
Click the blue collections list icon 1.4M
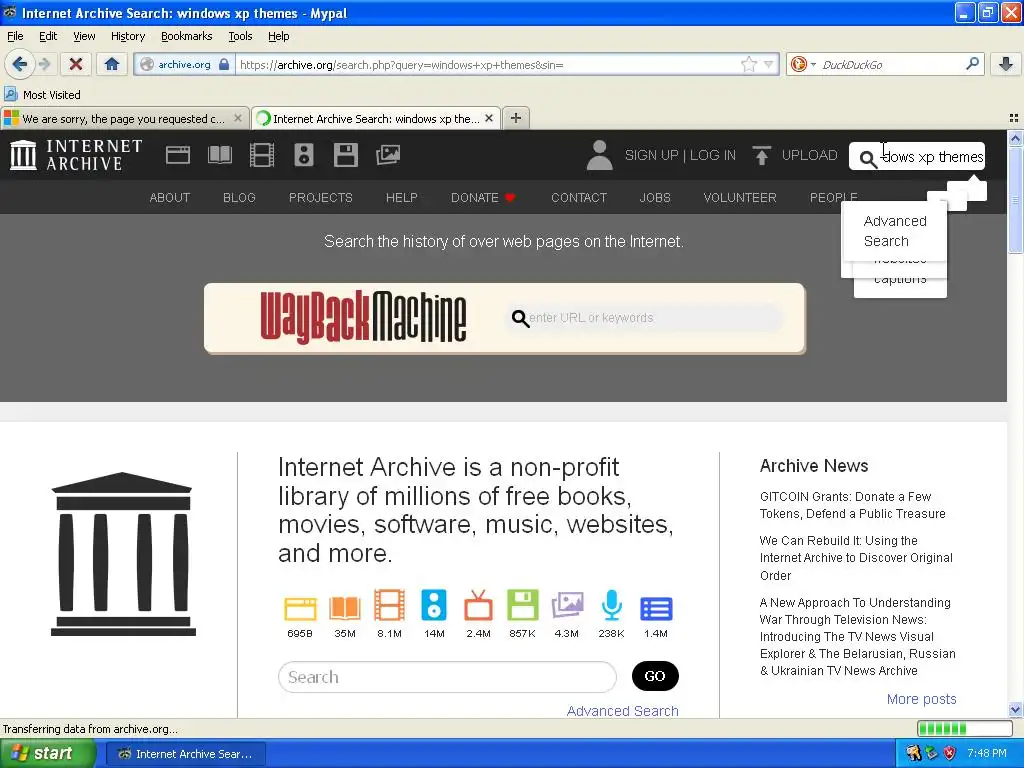coord(656,609)
